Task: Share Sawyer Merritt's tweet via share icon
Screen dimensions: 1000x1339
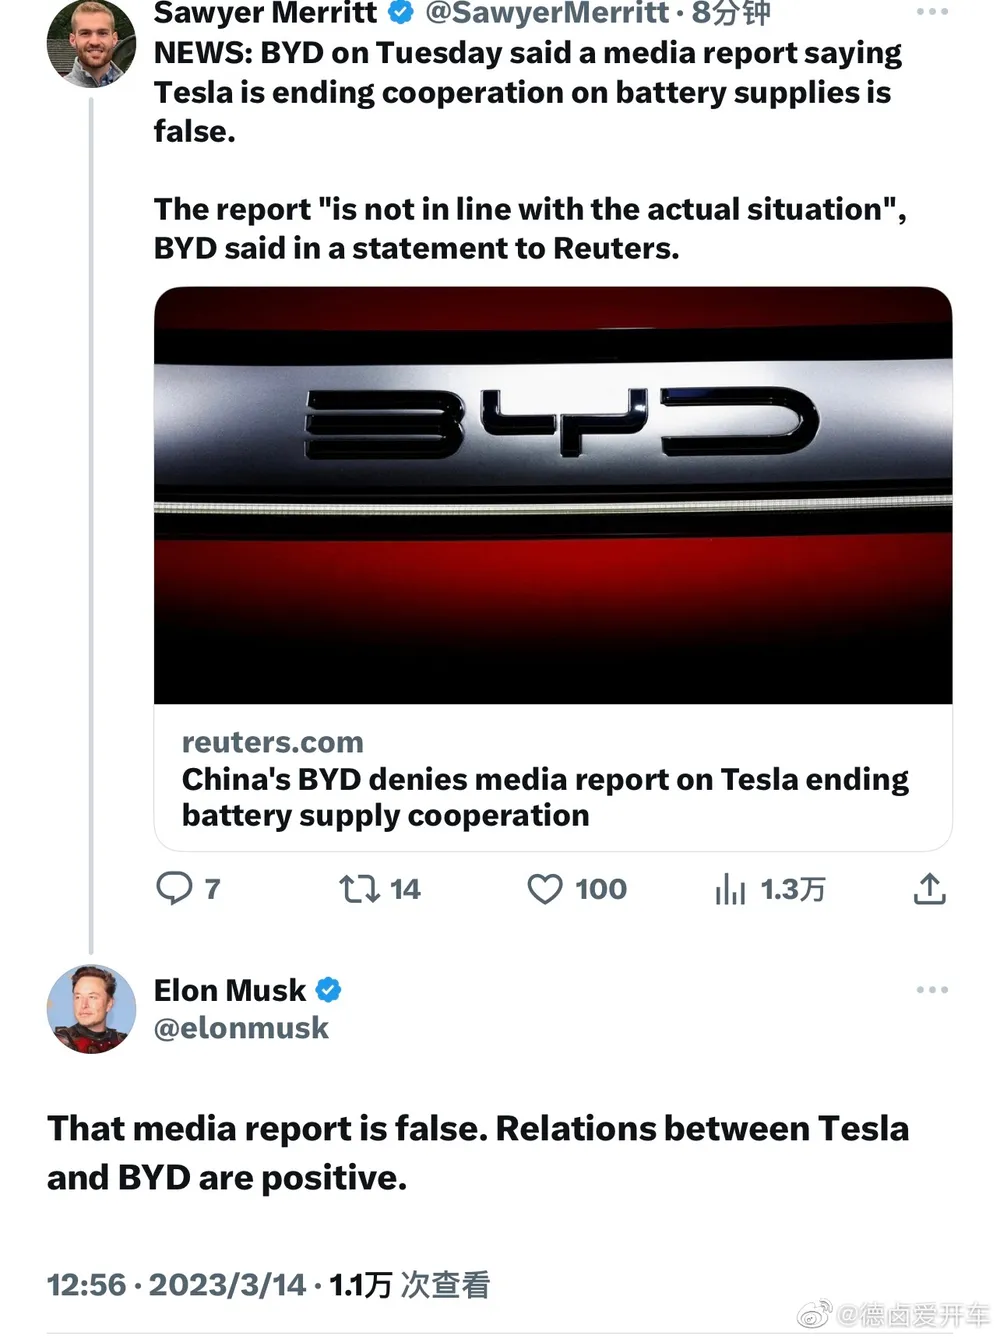Action: click(929, 888)
